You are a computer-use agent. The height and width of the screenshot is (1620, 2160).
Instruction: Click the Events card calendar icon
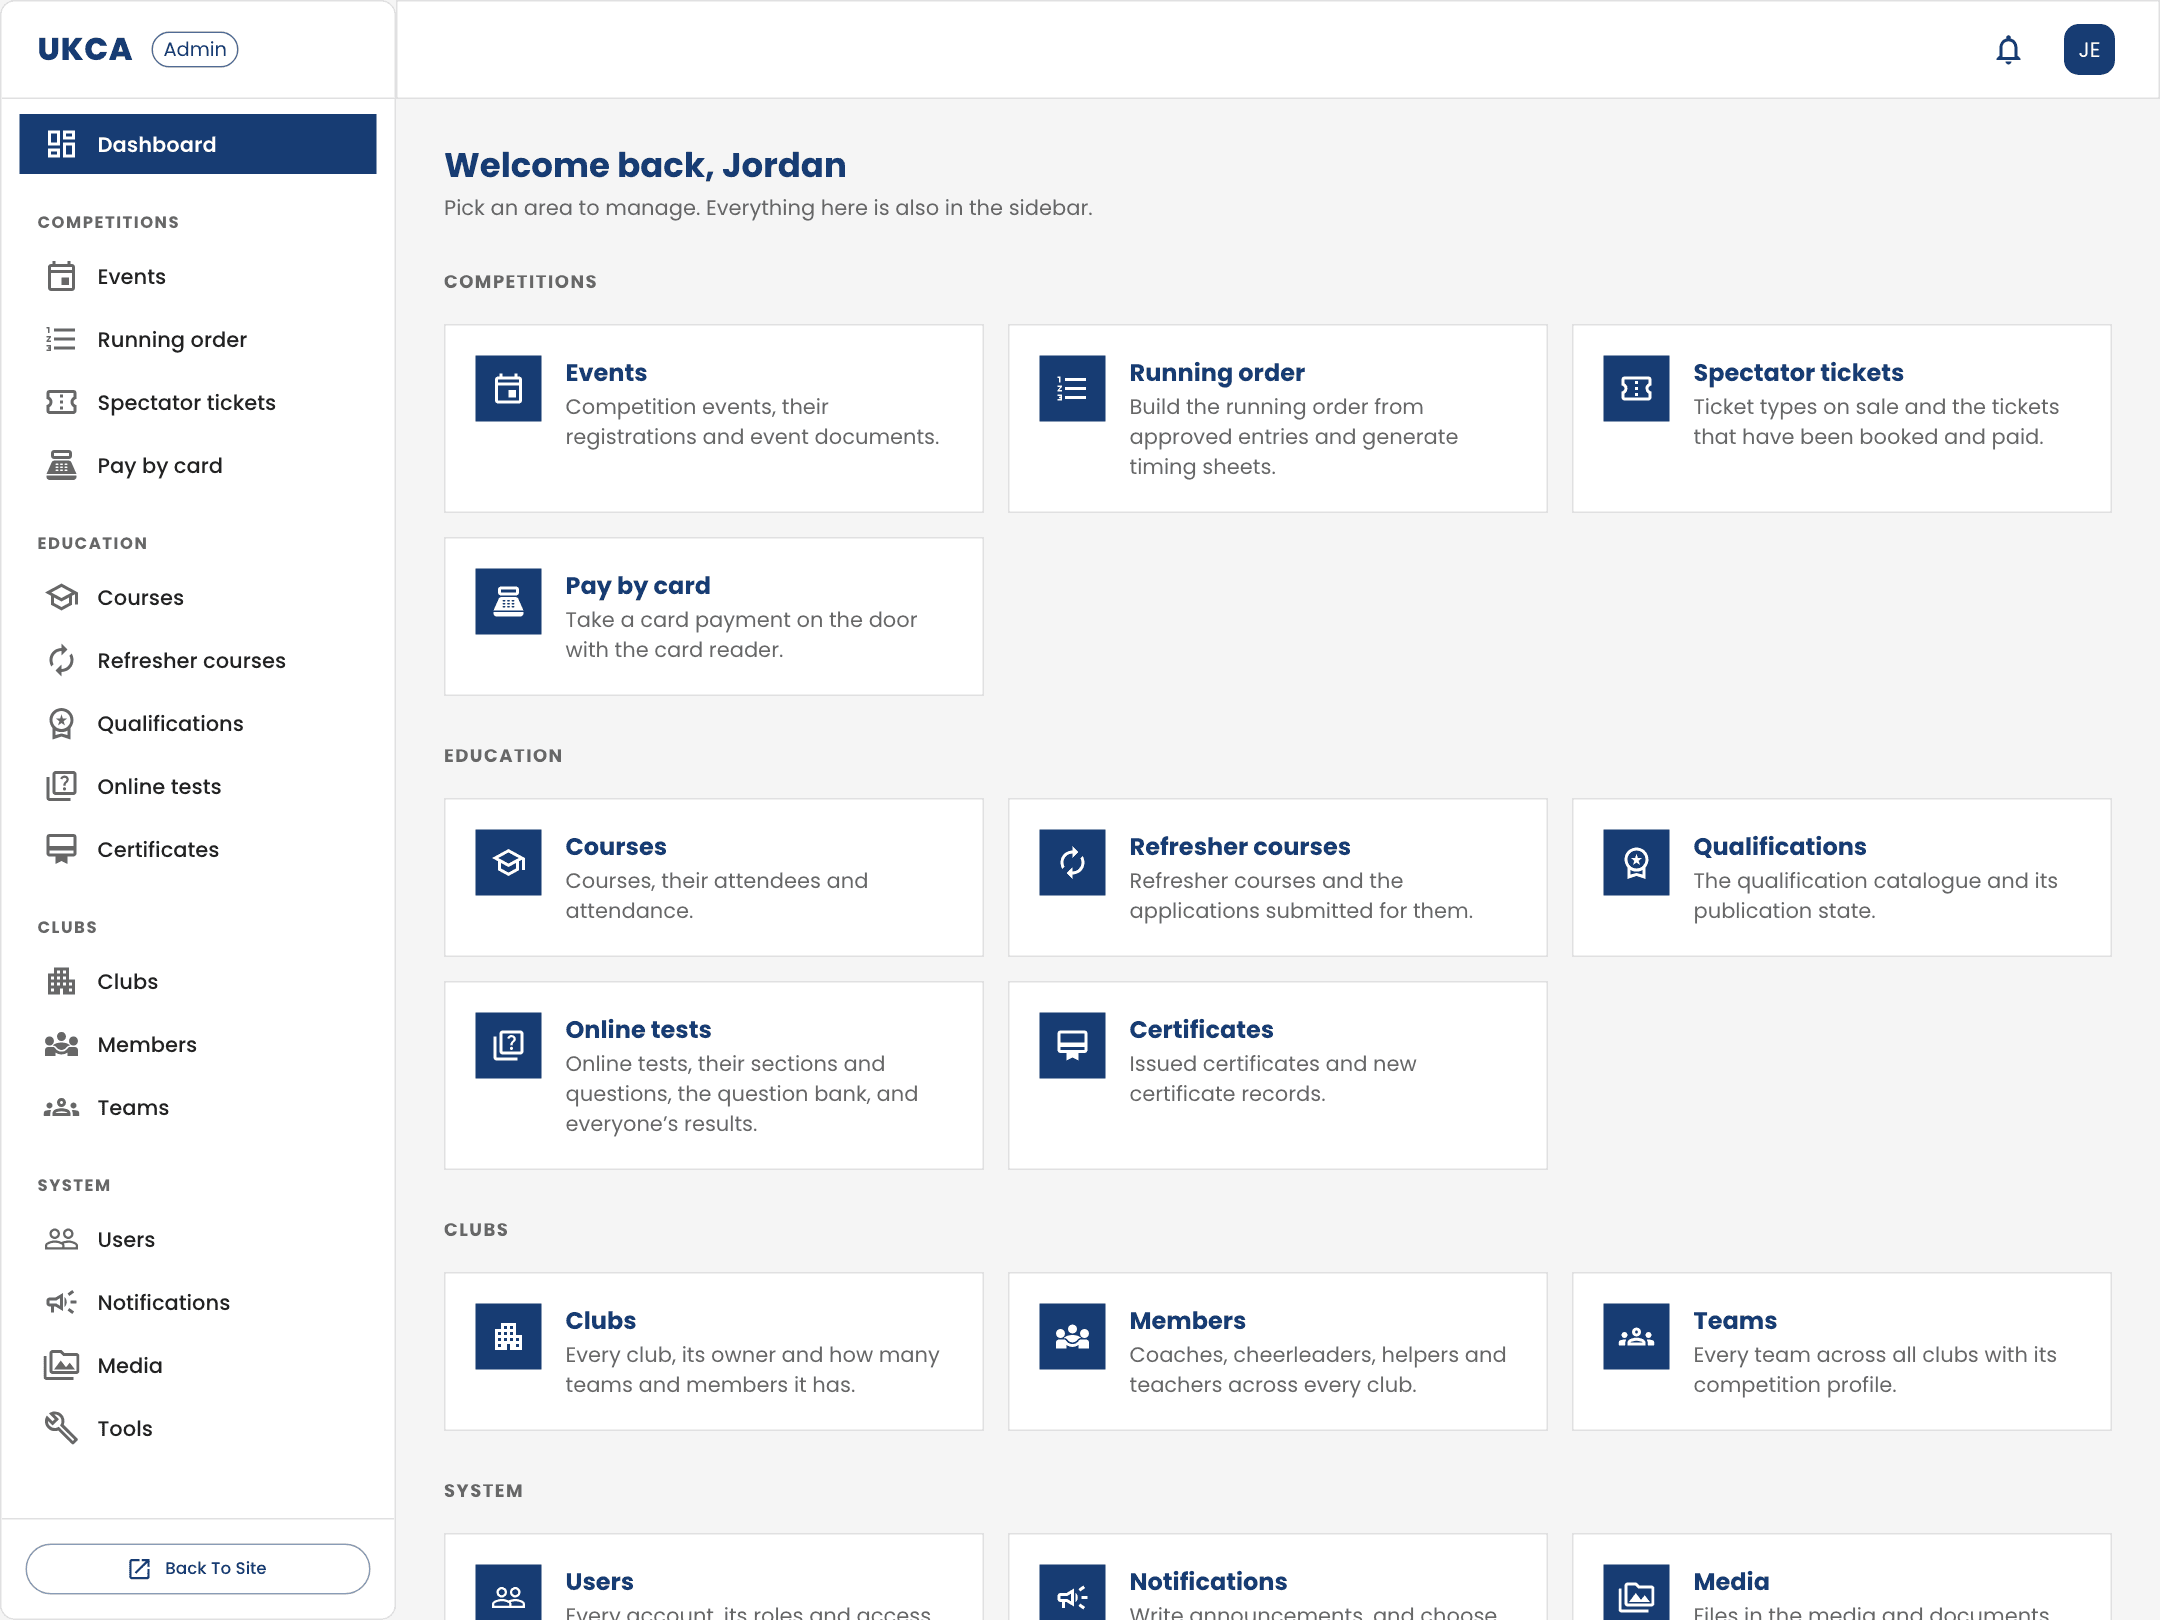click(x=508, y=388)
